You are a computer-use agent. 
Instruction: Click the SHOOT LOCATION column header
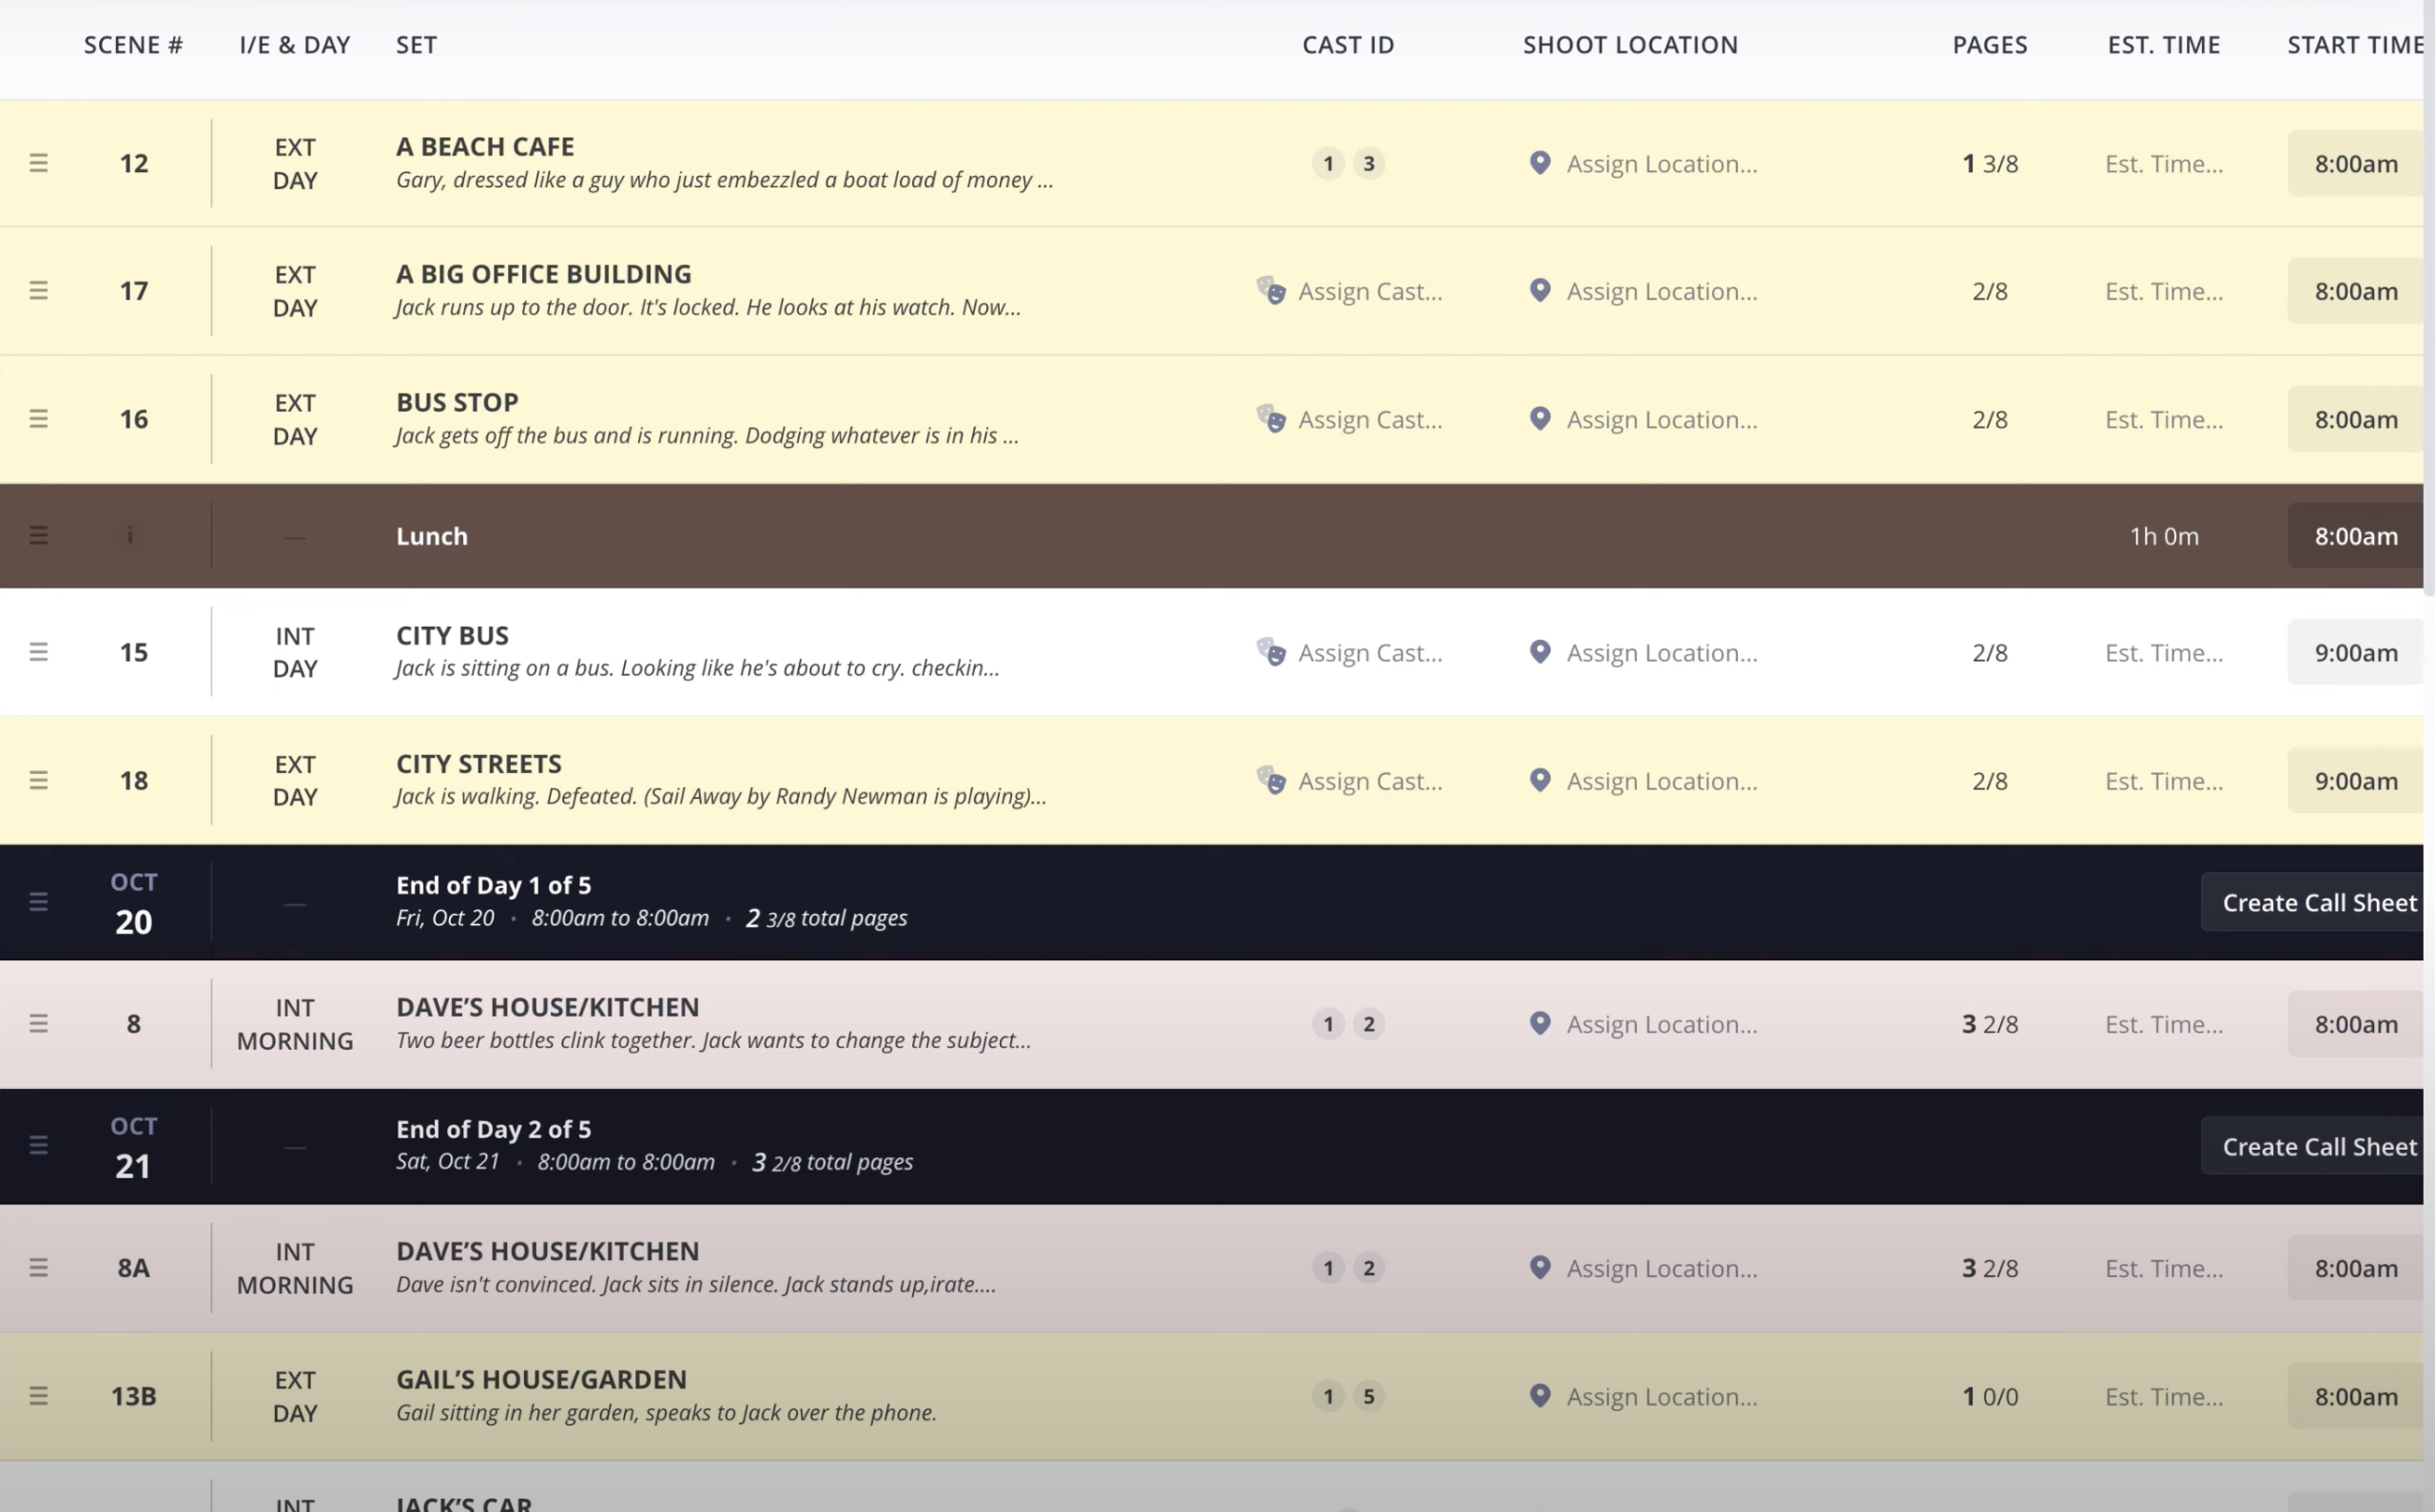(1630, 45)
